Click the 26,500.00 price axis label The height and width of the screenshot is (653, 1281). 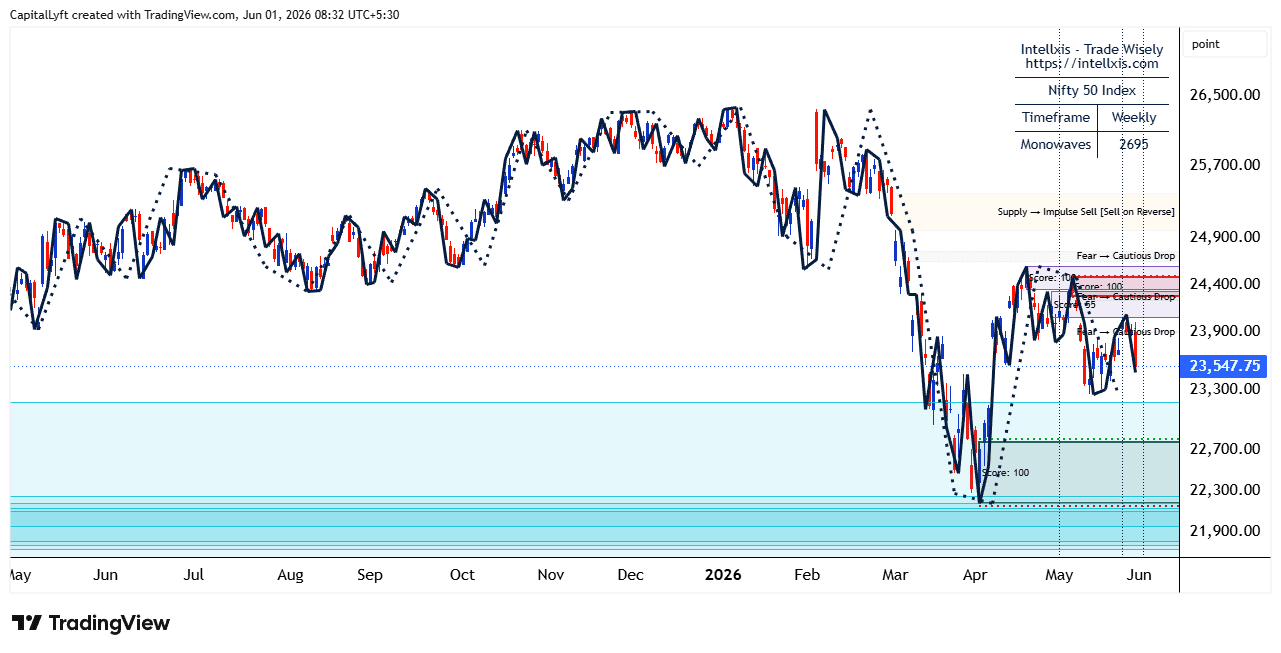[x=1224, y=95]
